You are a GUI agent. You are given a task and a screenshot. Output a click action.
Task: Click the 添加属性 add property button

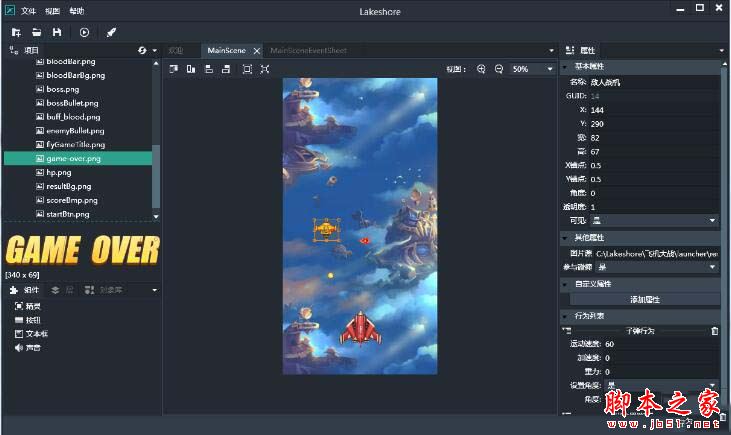tap(645, 299)
